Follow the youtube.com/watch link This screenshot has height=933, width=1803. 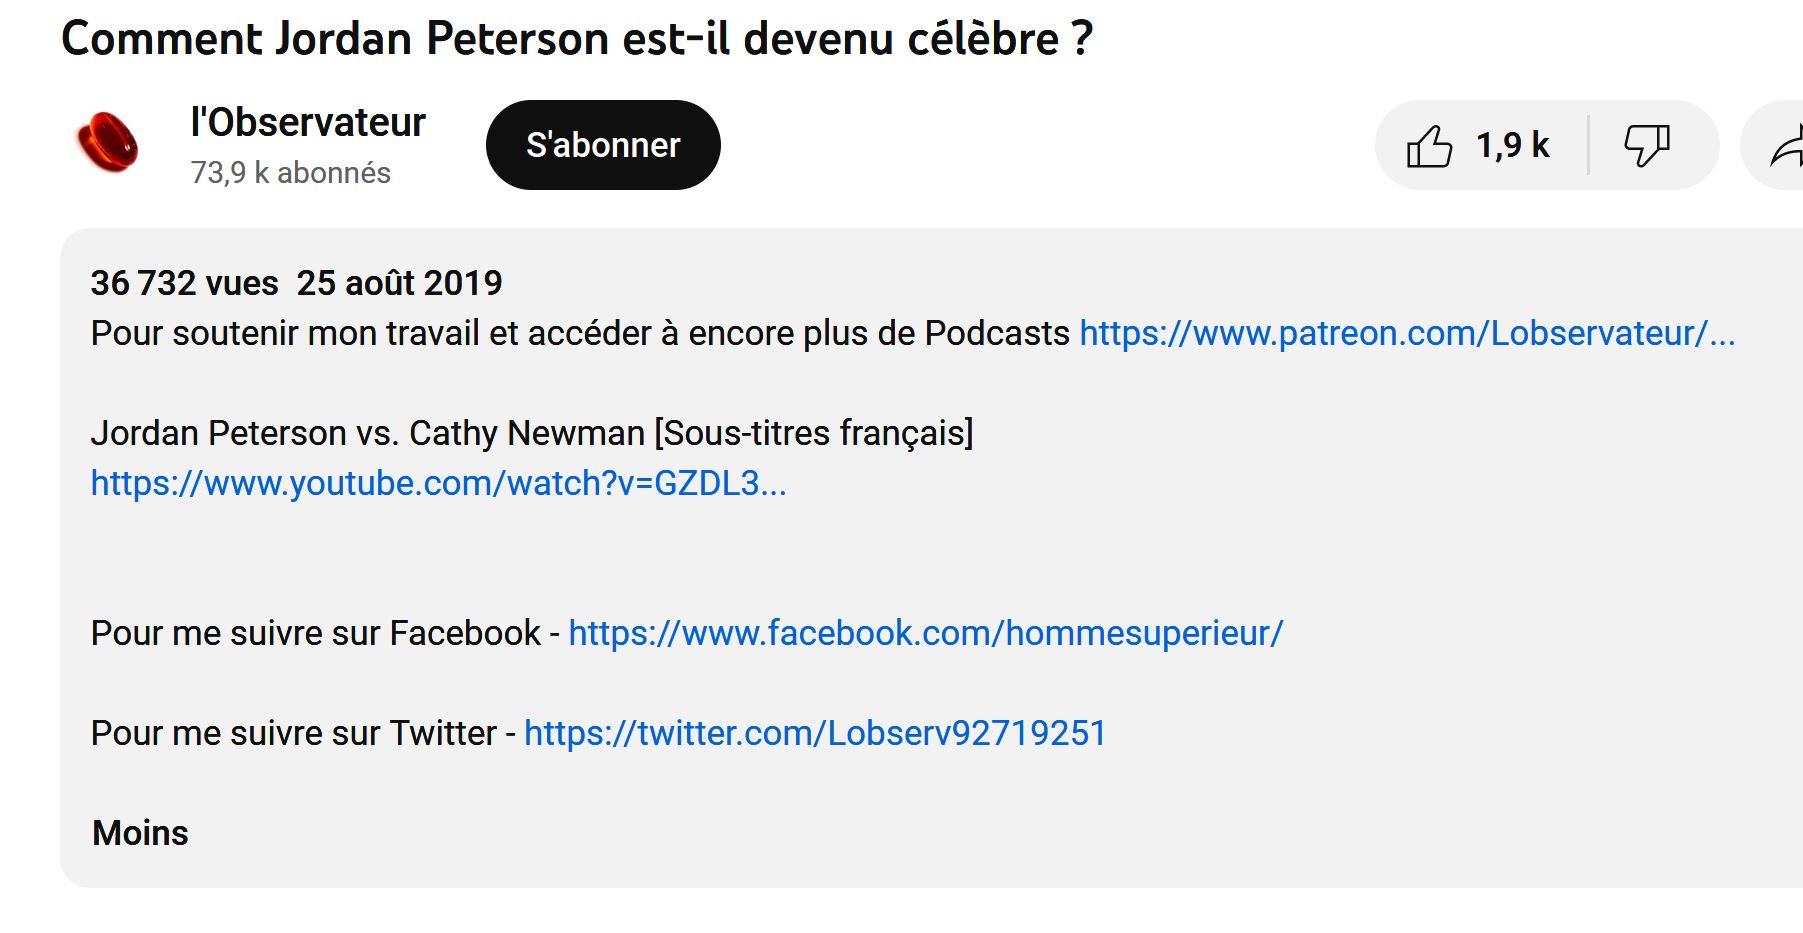pyautogui.click(x=438, y=483)
